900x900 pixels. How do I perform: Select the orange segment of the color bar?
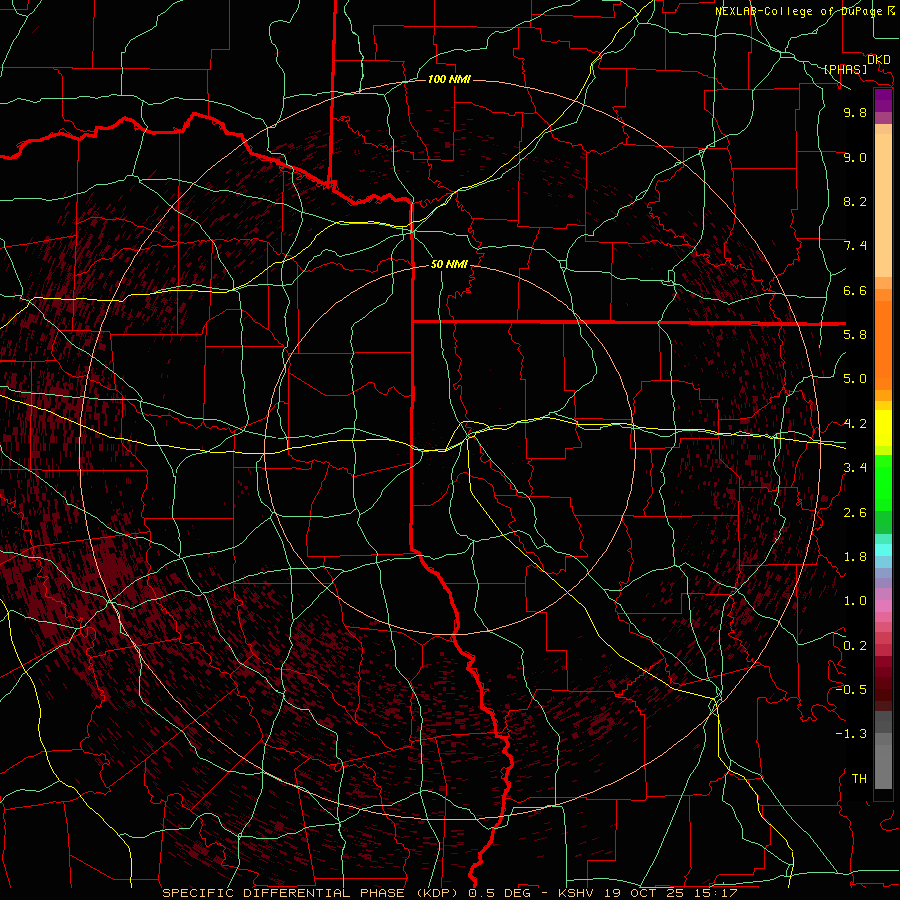pyautogui.click(x=883, y=344)
